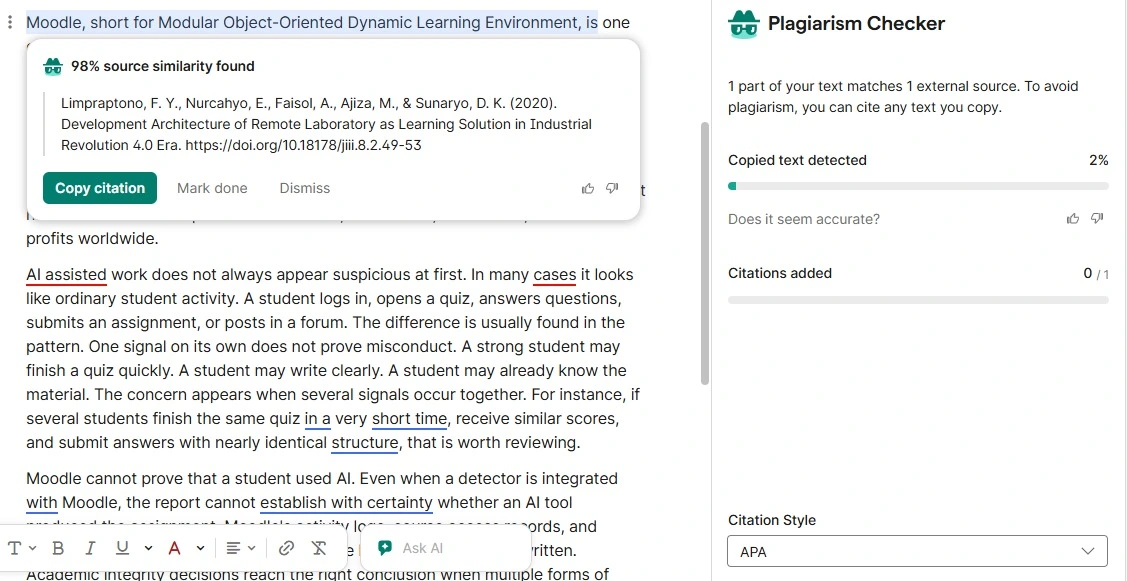Click '98% source similarity found' heading
The image size is (1127, 581).
click(x=162, y=67)
